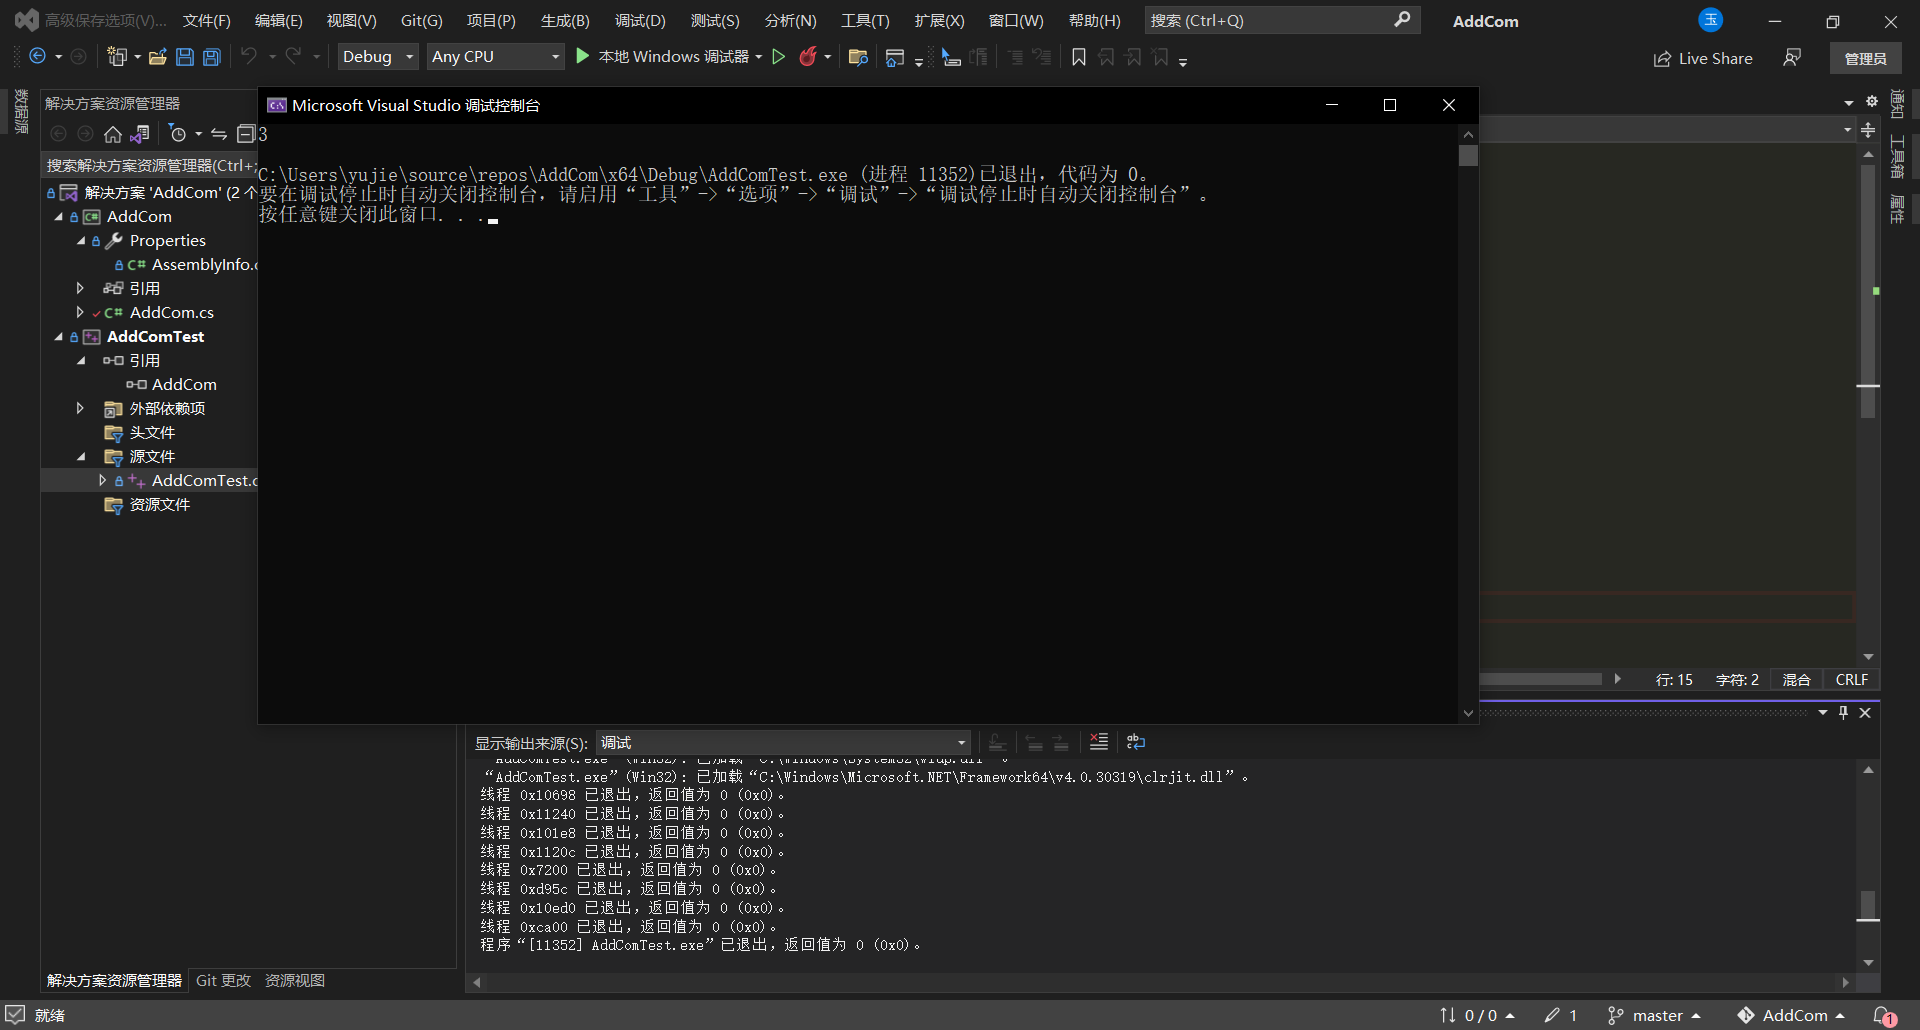Click the debug console vertical scrollbar thumb
1920x1030 pixels.
[1468, 156]
